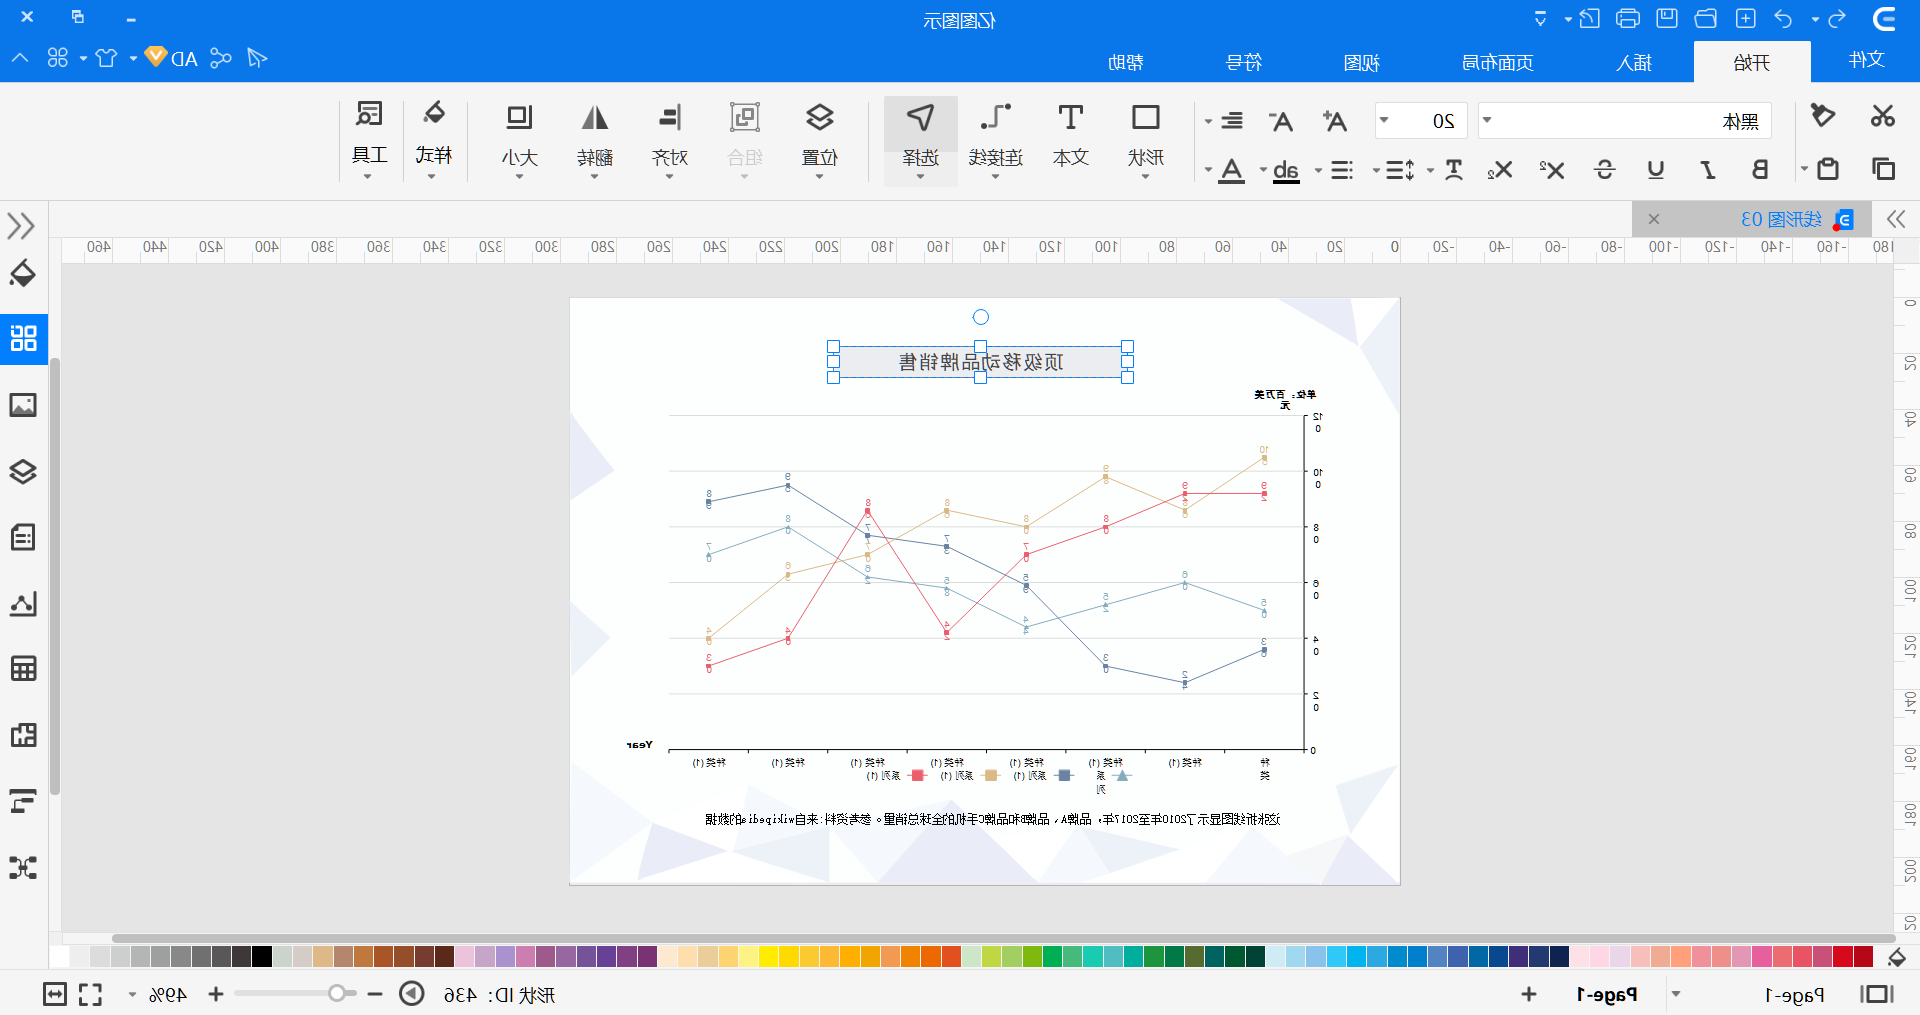Toggle Bold formatting
Screen dimensions: 1920x1015
pos(1759,169)
